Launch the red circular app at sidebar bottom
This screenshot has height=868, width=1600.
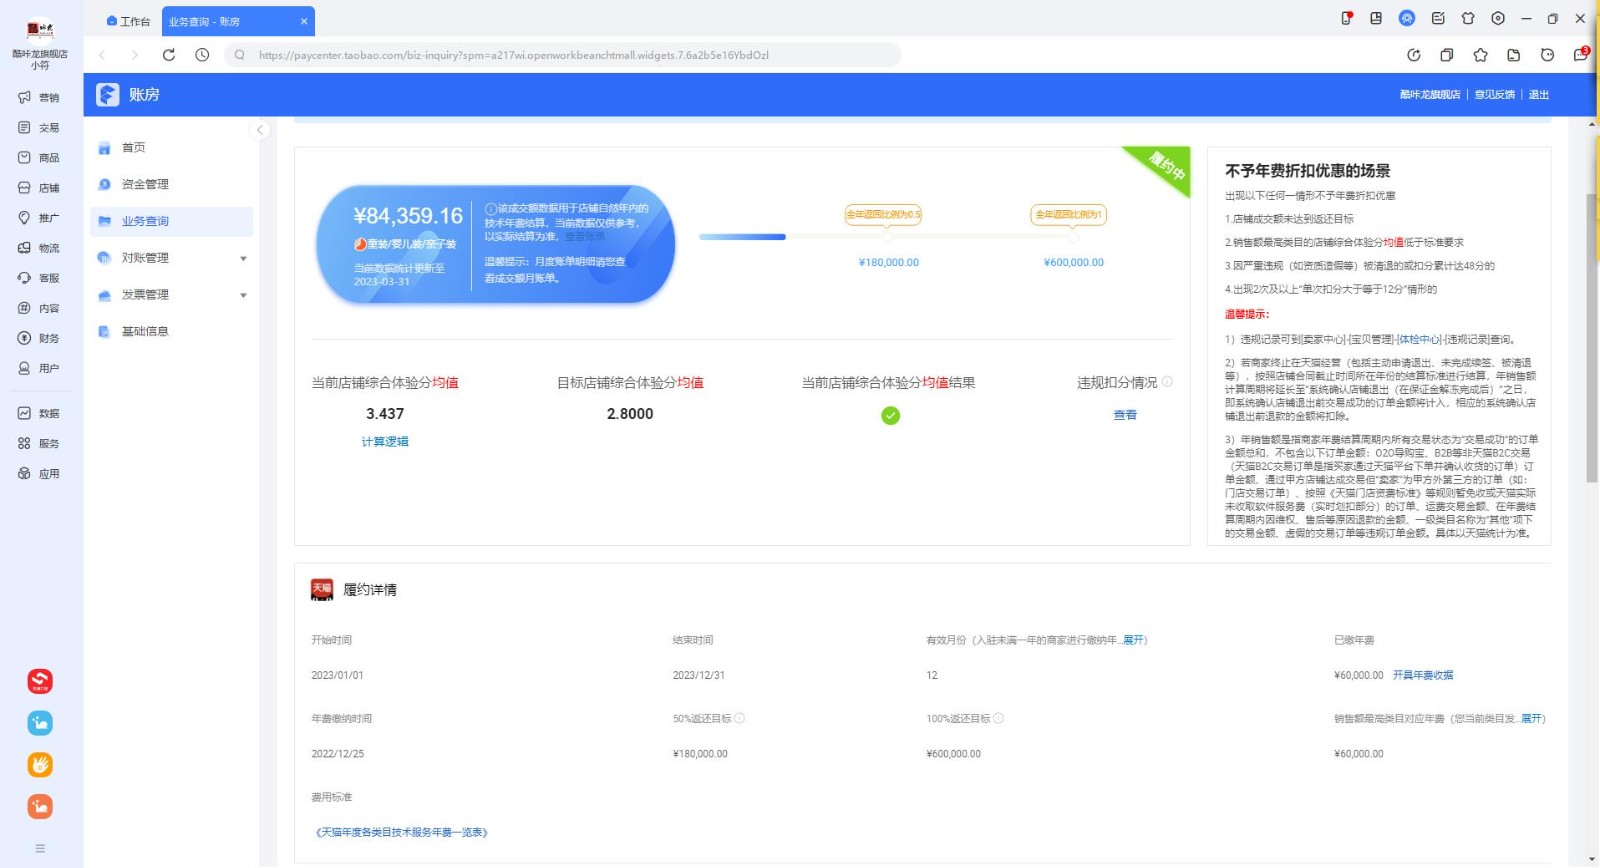pos(40,681)
